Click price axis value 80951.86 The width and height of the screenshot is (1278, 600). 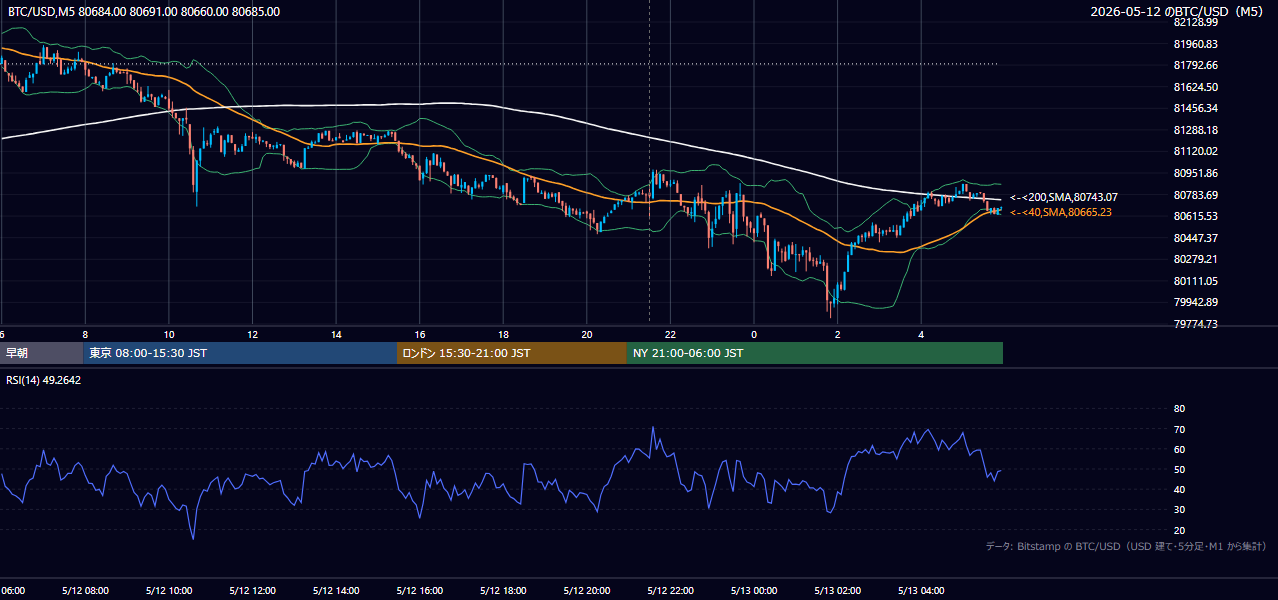pos(1195,173)
